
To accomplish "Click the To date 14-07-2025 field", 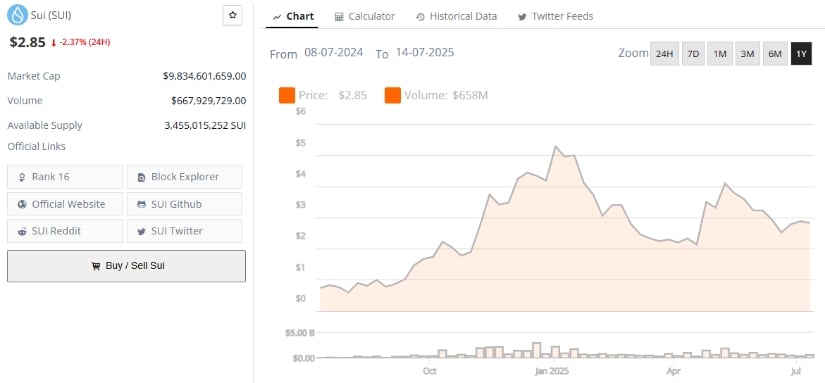I will click(x=425, y=53).
